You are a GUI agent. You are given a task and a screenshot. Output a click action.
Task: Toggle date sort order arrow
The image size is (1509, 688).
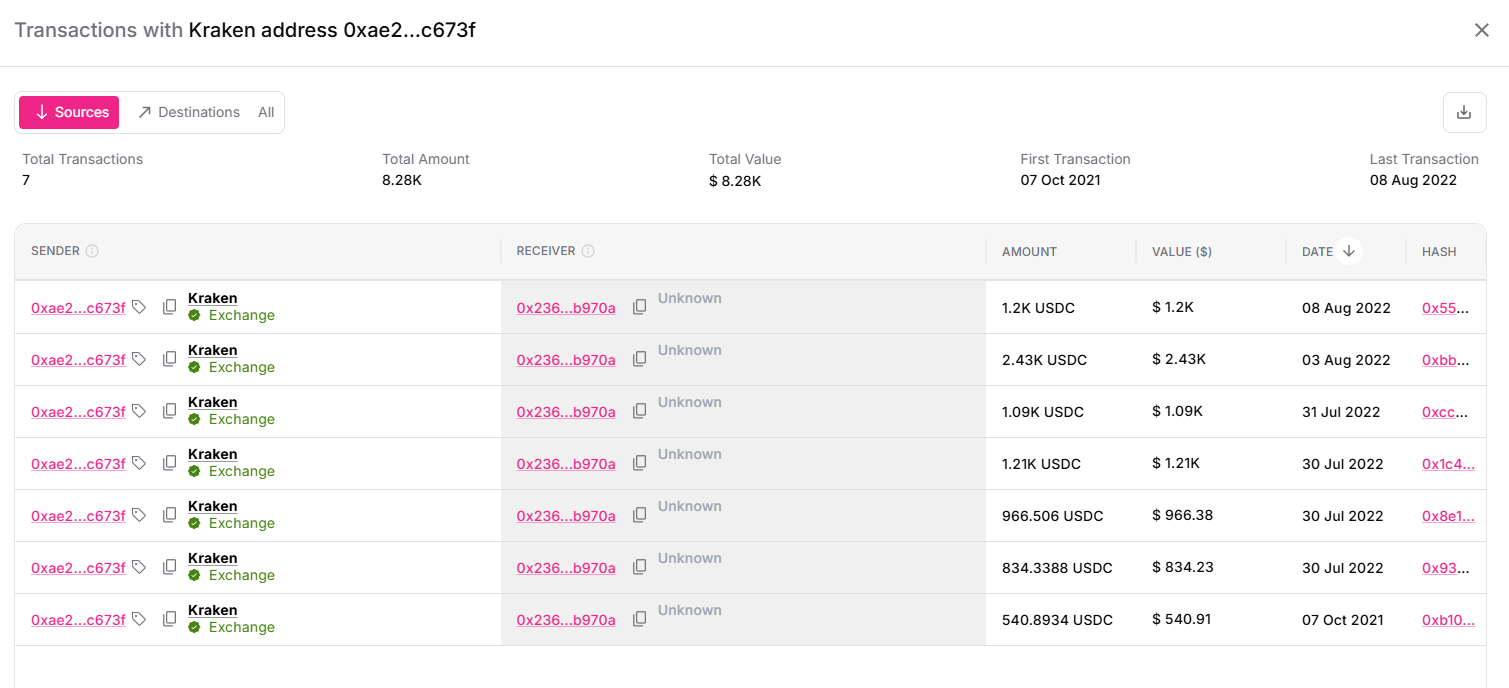point(1348,251)
